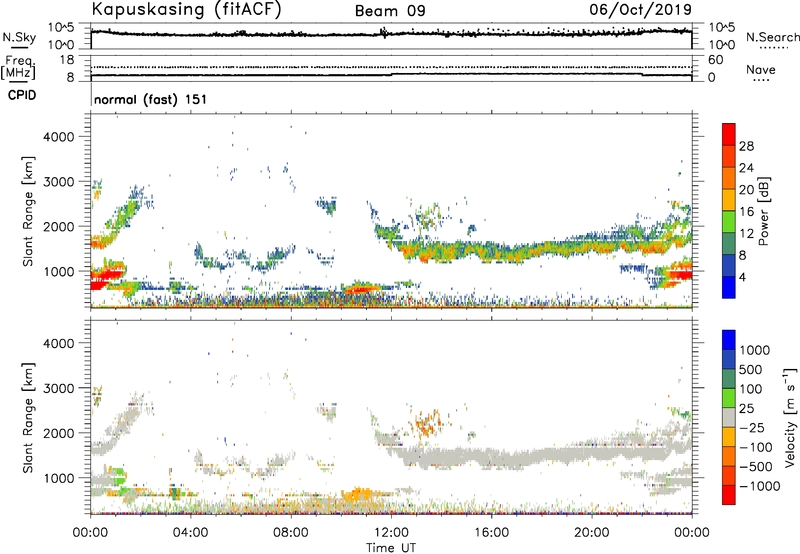Click the 60 tick on Nave axis

coord(715,60)
